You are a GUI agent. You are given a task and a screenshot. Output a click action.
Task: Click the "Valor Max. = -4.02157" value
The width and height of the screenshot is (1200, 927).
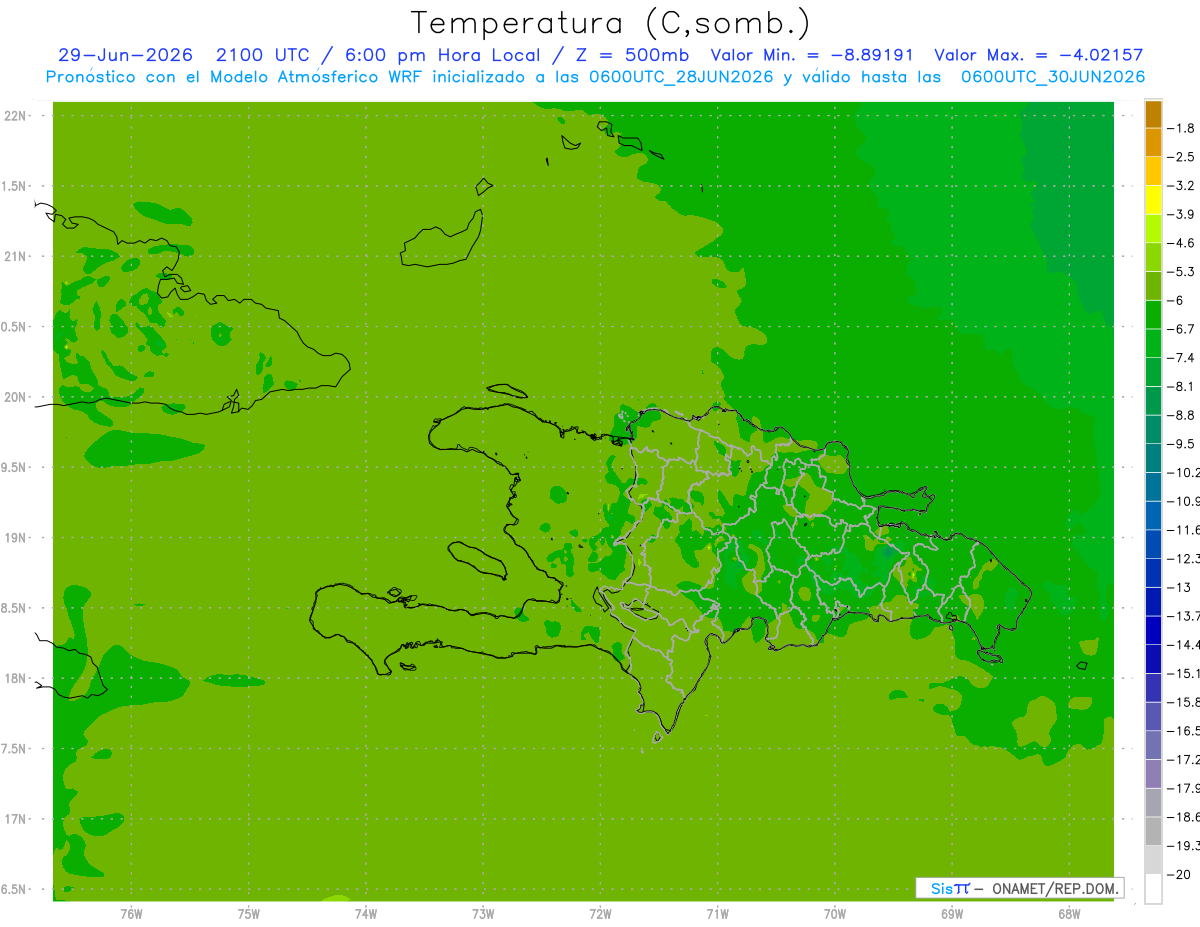(1038, 55)
